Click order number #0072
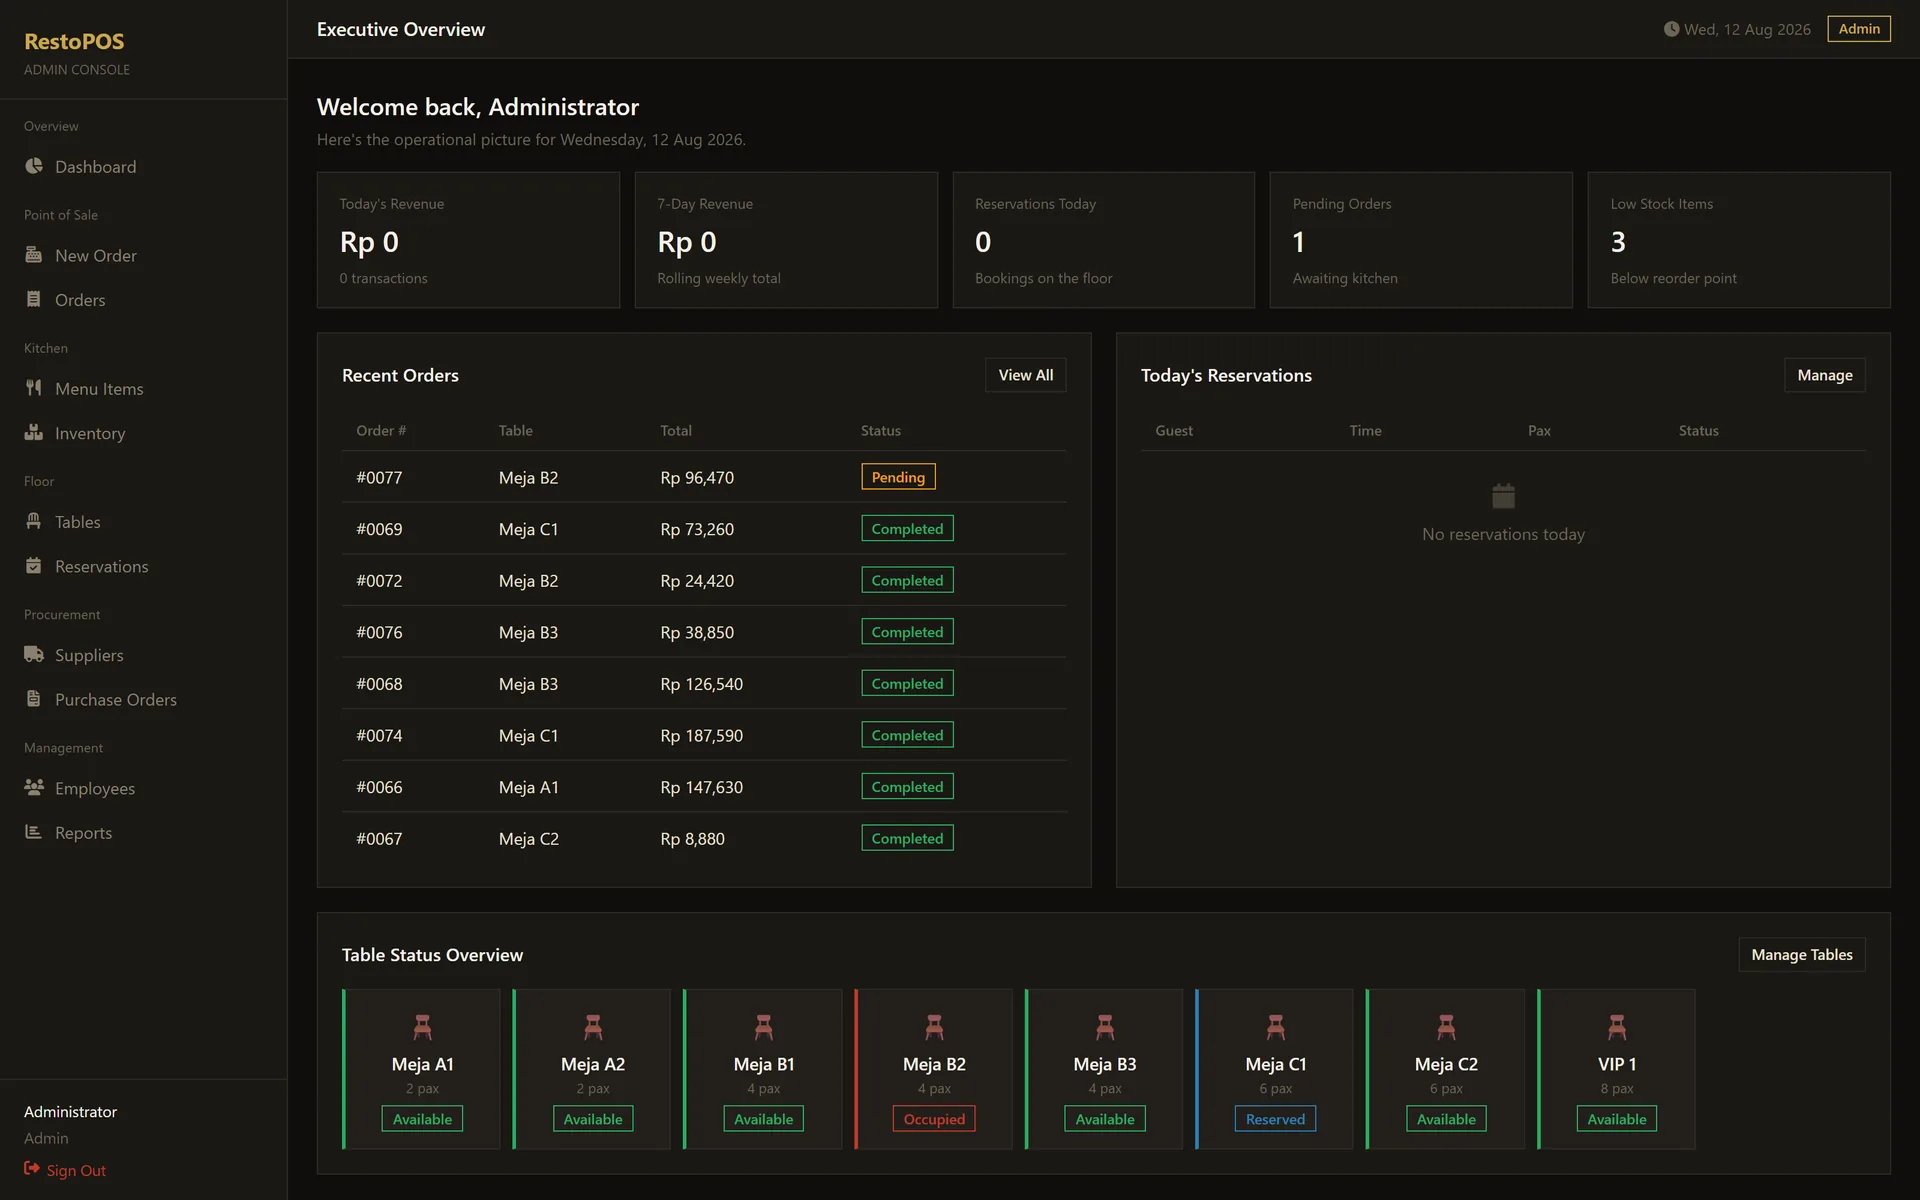This screenshot has height=1200, width=1920. (379, 581)
